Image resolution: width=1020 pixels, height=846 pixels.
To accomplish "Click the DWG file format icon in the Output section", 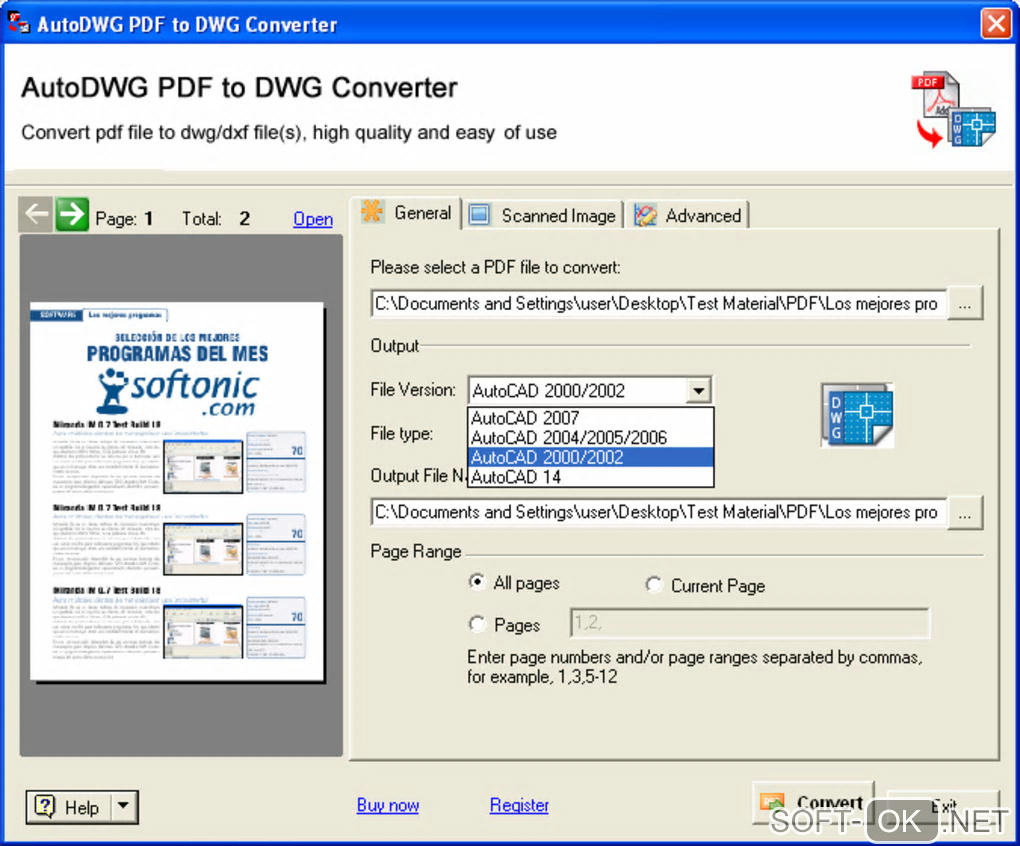I will tap(857, 415).
